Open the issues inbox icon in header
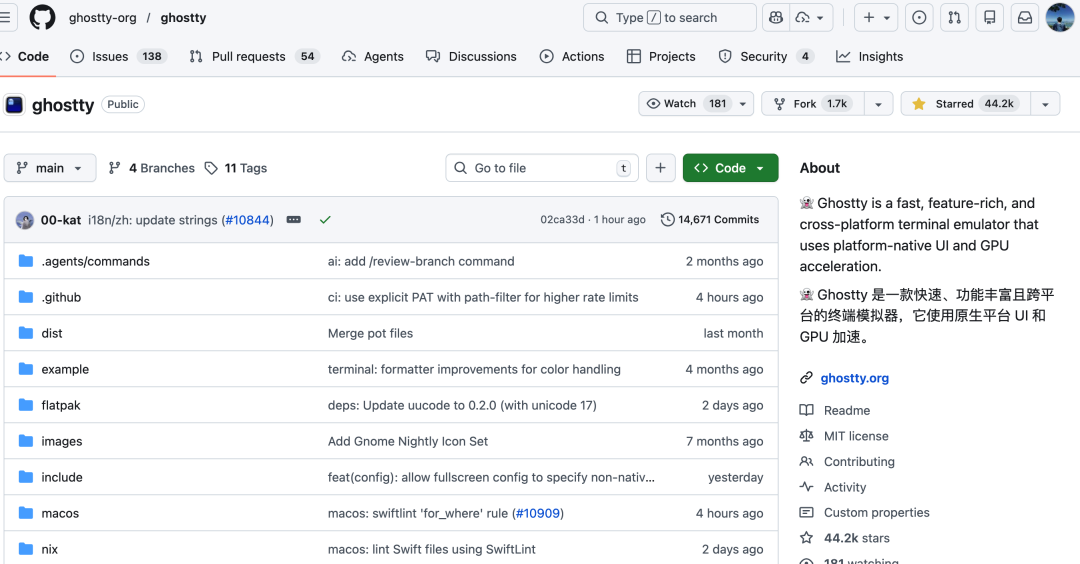 pos(919,17)
